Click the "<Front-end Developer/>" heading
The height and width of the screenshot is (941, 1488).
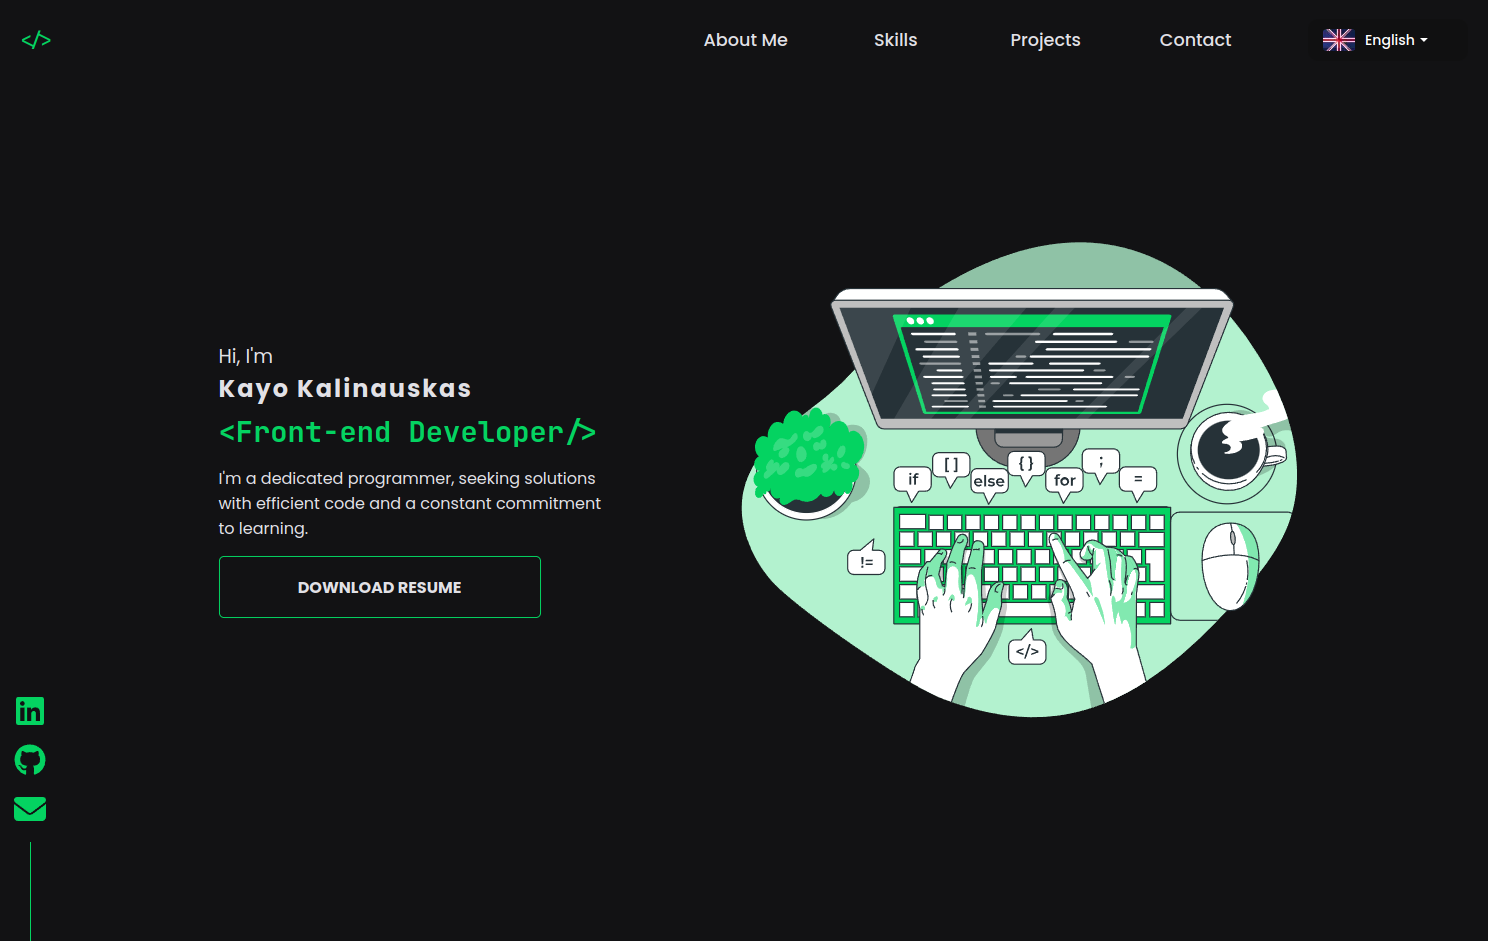click(x=408, y=432)
